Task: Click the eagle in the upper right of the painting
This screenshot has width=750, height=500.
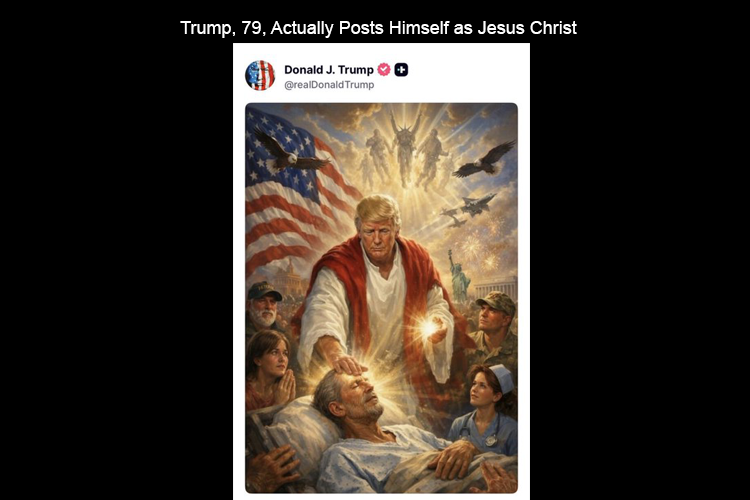Action: [x=484, y=160]
